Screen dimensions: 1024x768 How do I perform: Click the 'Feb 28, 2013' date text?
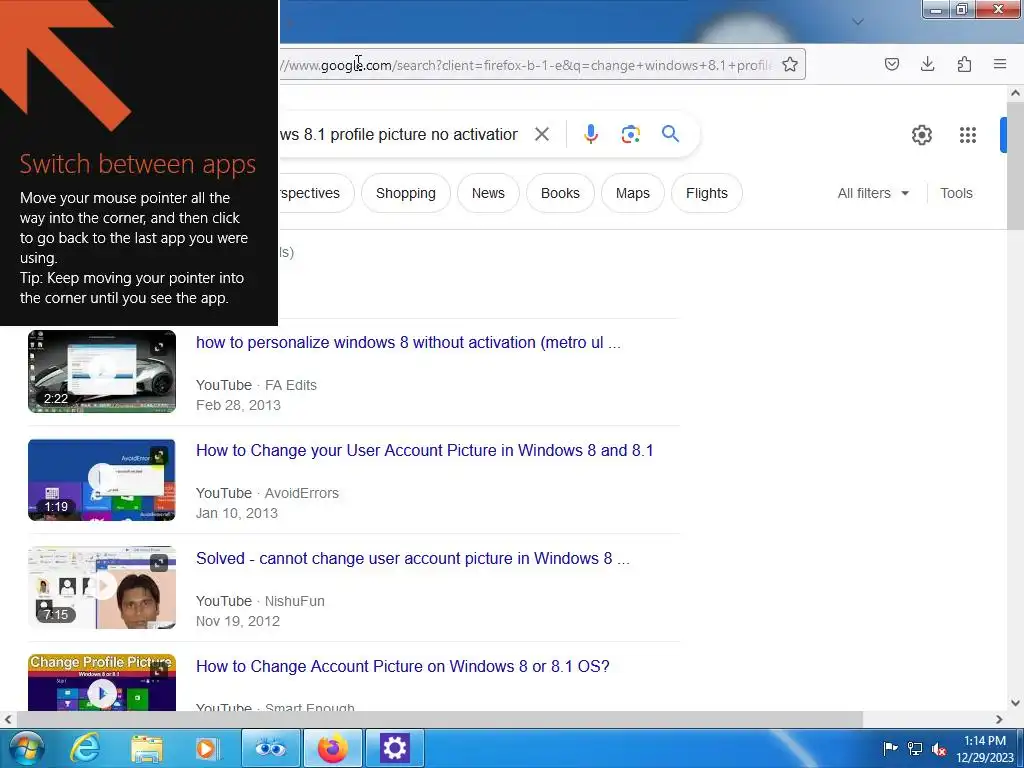238,405
